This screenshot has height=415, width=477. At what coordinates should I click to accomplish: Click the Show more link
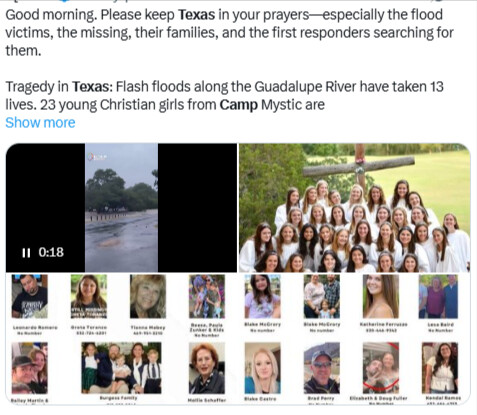(40, 123)
